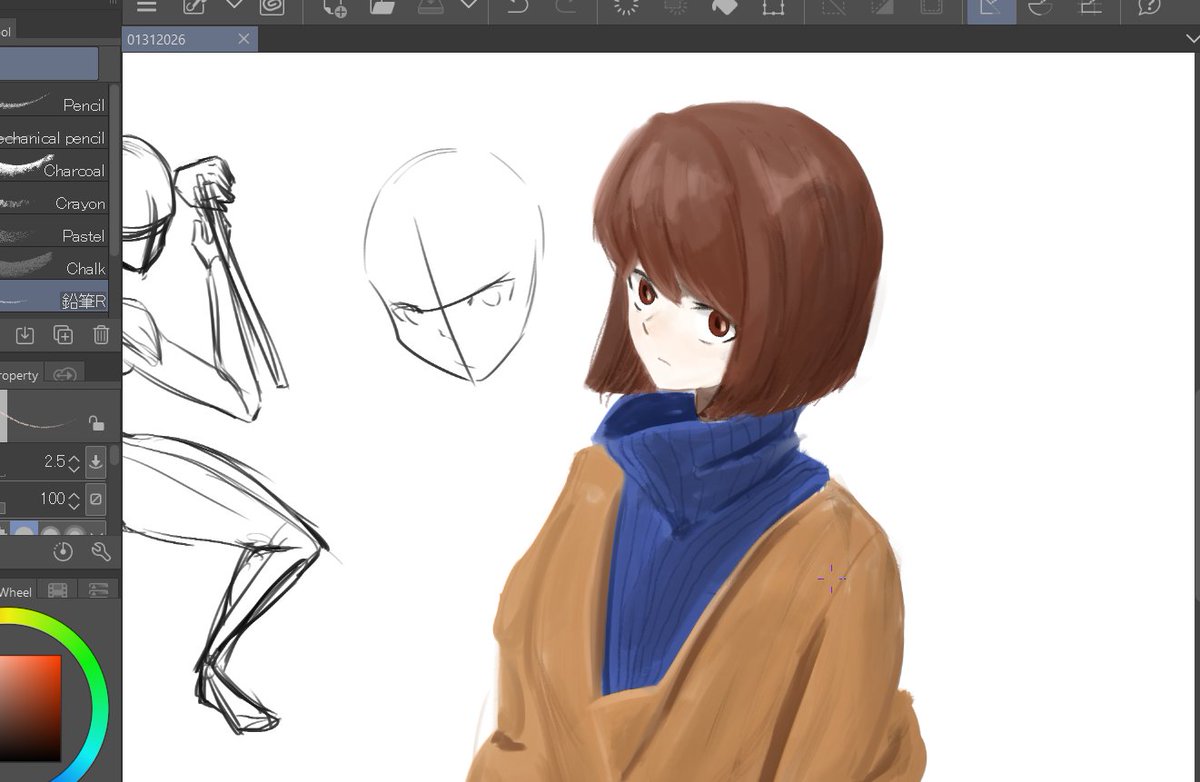Expand the save options dropdown arrow
The width and height of the screenshot is (1200, 782).
(468, 5)
